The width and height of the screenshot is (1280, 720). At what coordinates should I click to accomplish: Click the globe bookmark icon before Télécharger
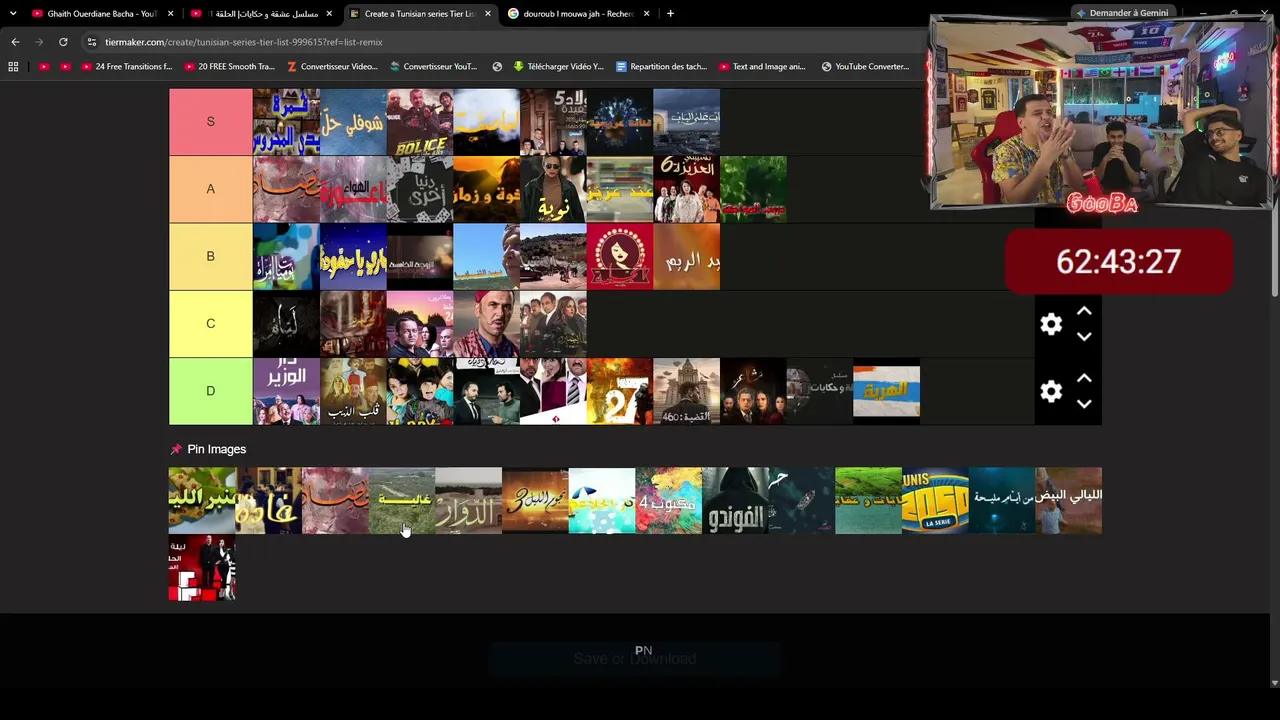pos(497,67)
